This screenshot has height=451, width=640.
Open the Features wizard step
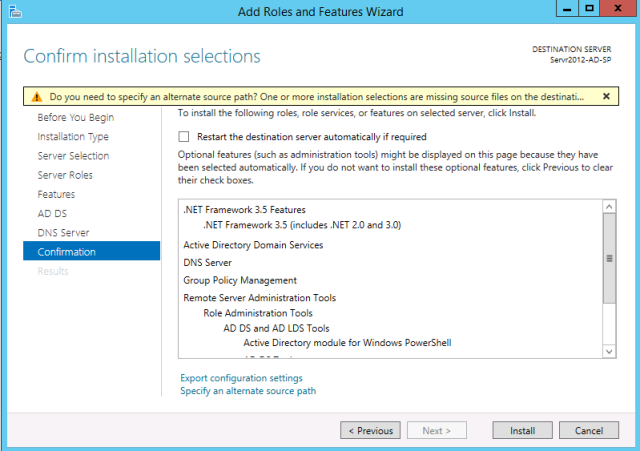pyautogui.click(x=56, y=194)
